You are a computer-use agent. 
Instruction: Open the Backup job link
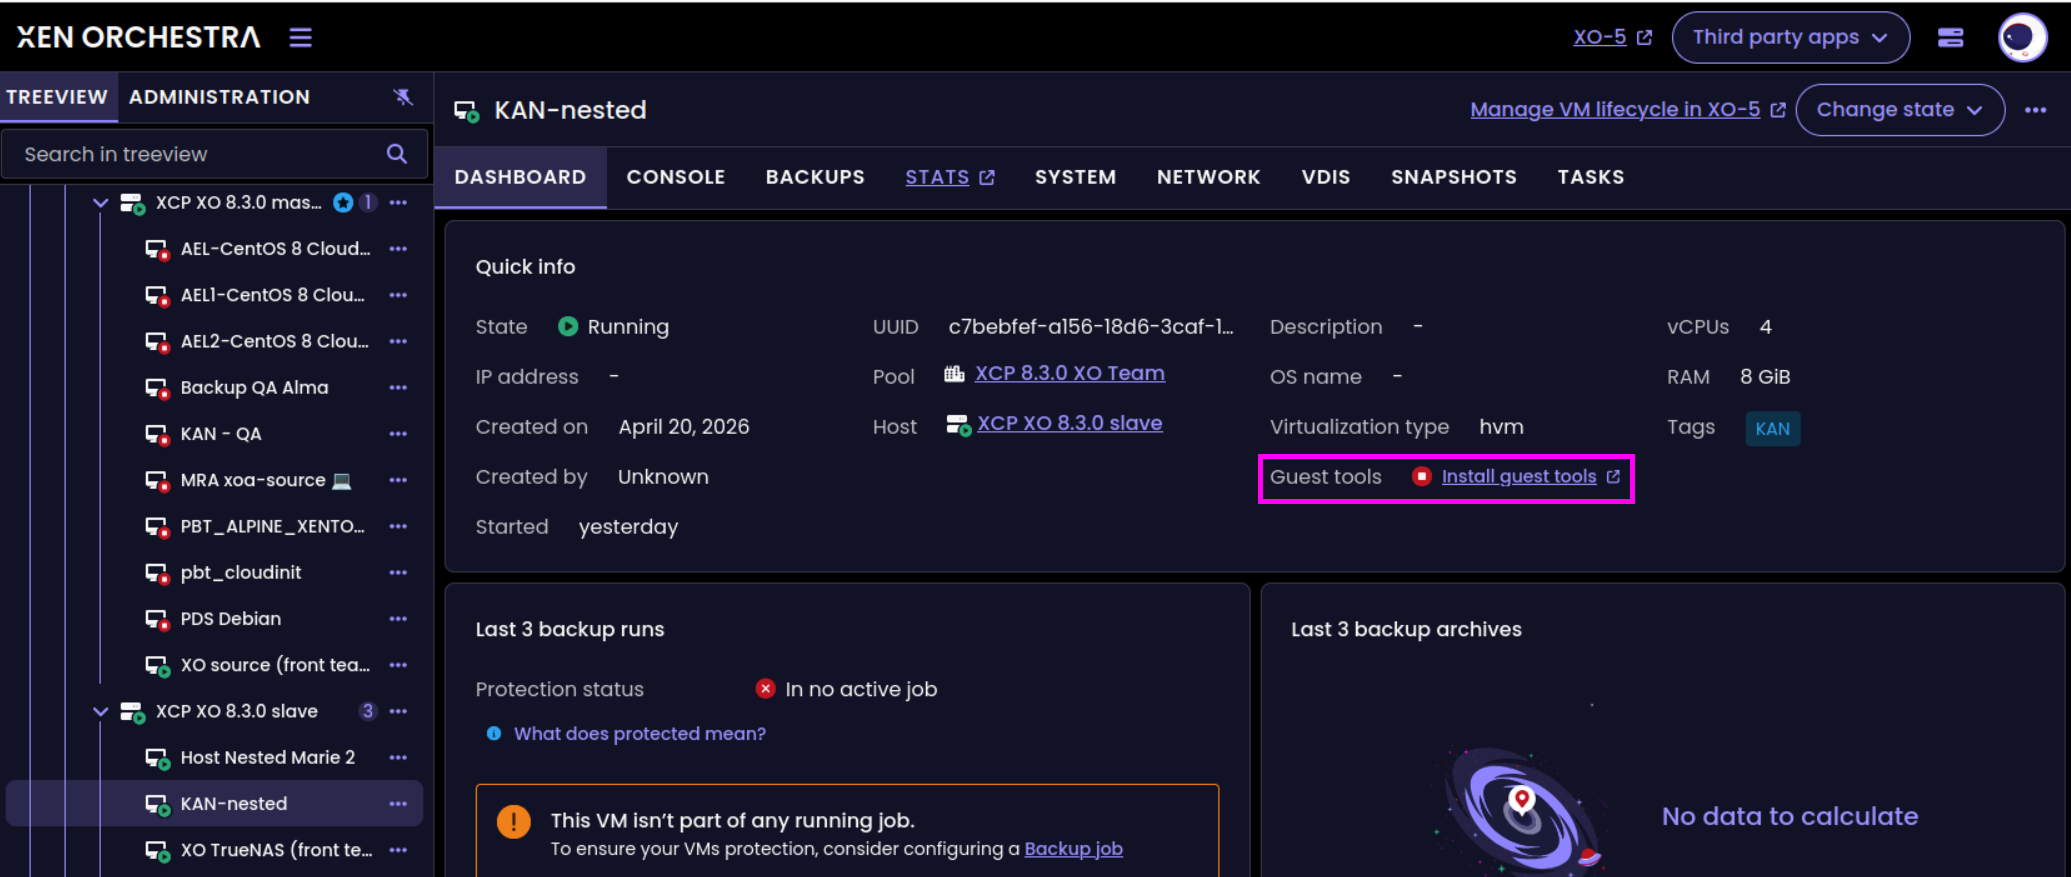(x=1073, y=849)
